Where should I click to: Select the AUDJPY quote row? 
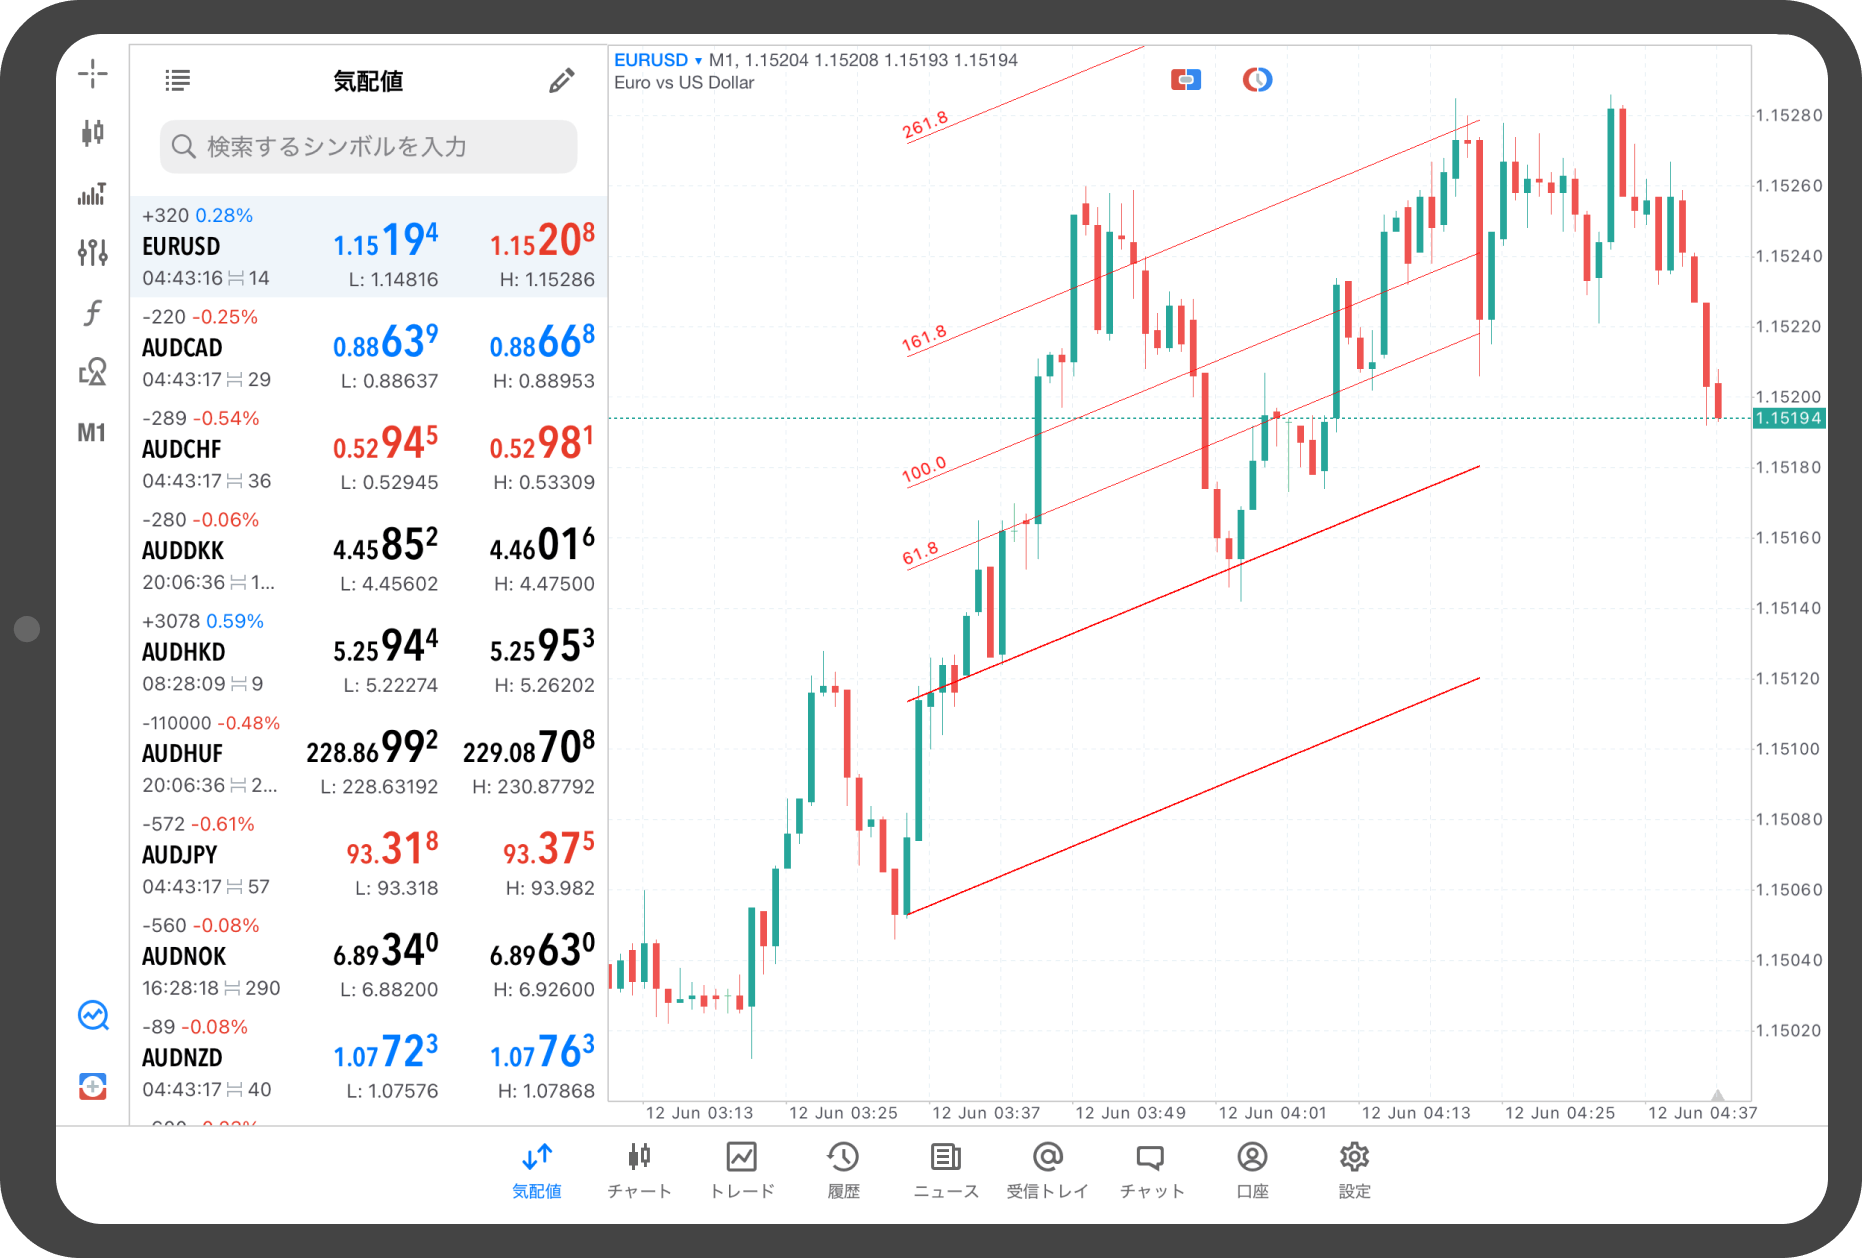[x=368, y=855]
